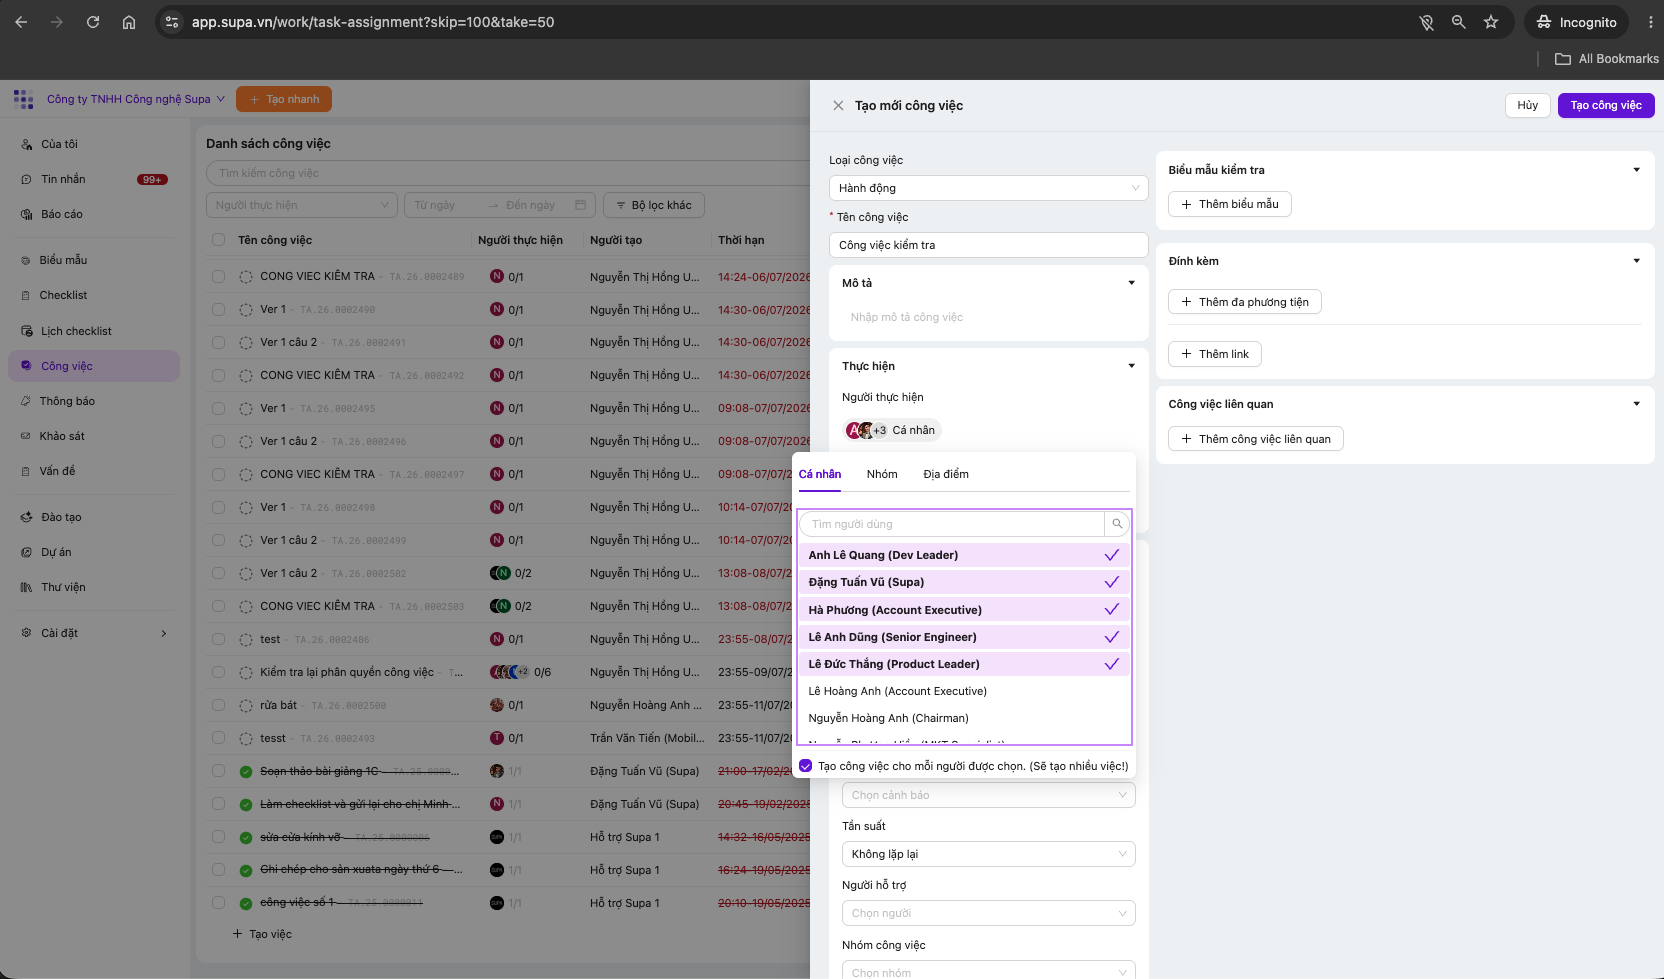Open Thông báo notifications in sidebar
The image size is (1664, 979).
pyautogui.click(x=67, y=401)
